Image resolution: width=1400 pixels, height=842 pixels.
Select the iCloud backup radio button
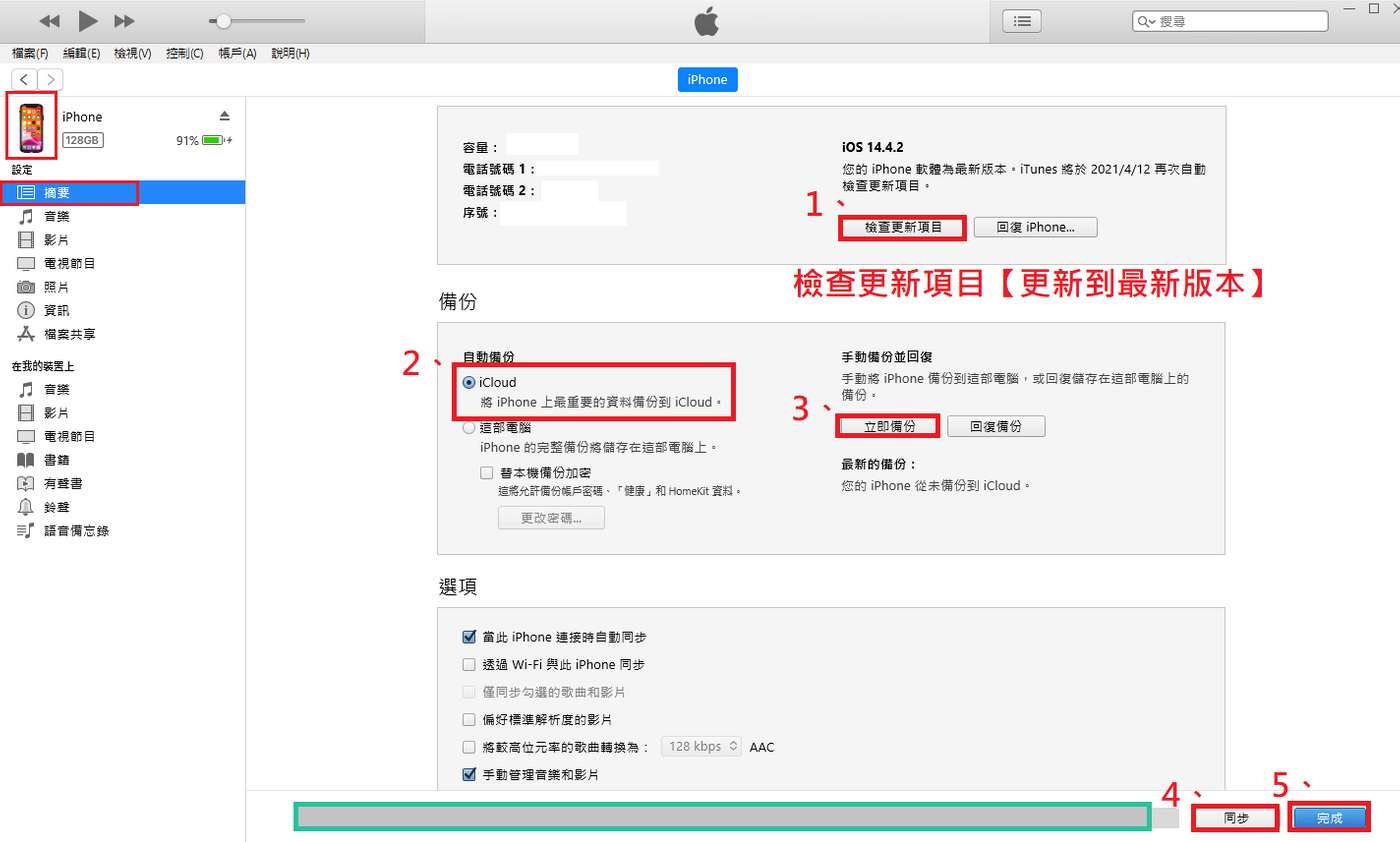(469, 383)
